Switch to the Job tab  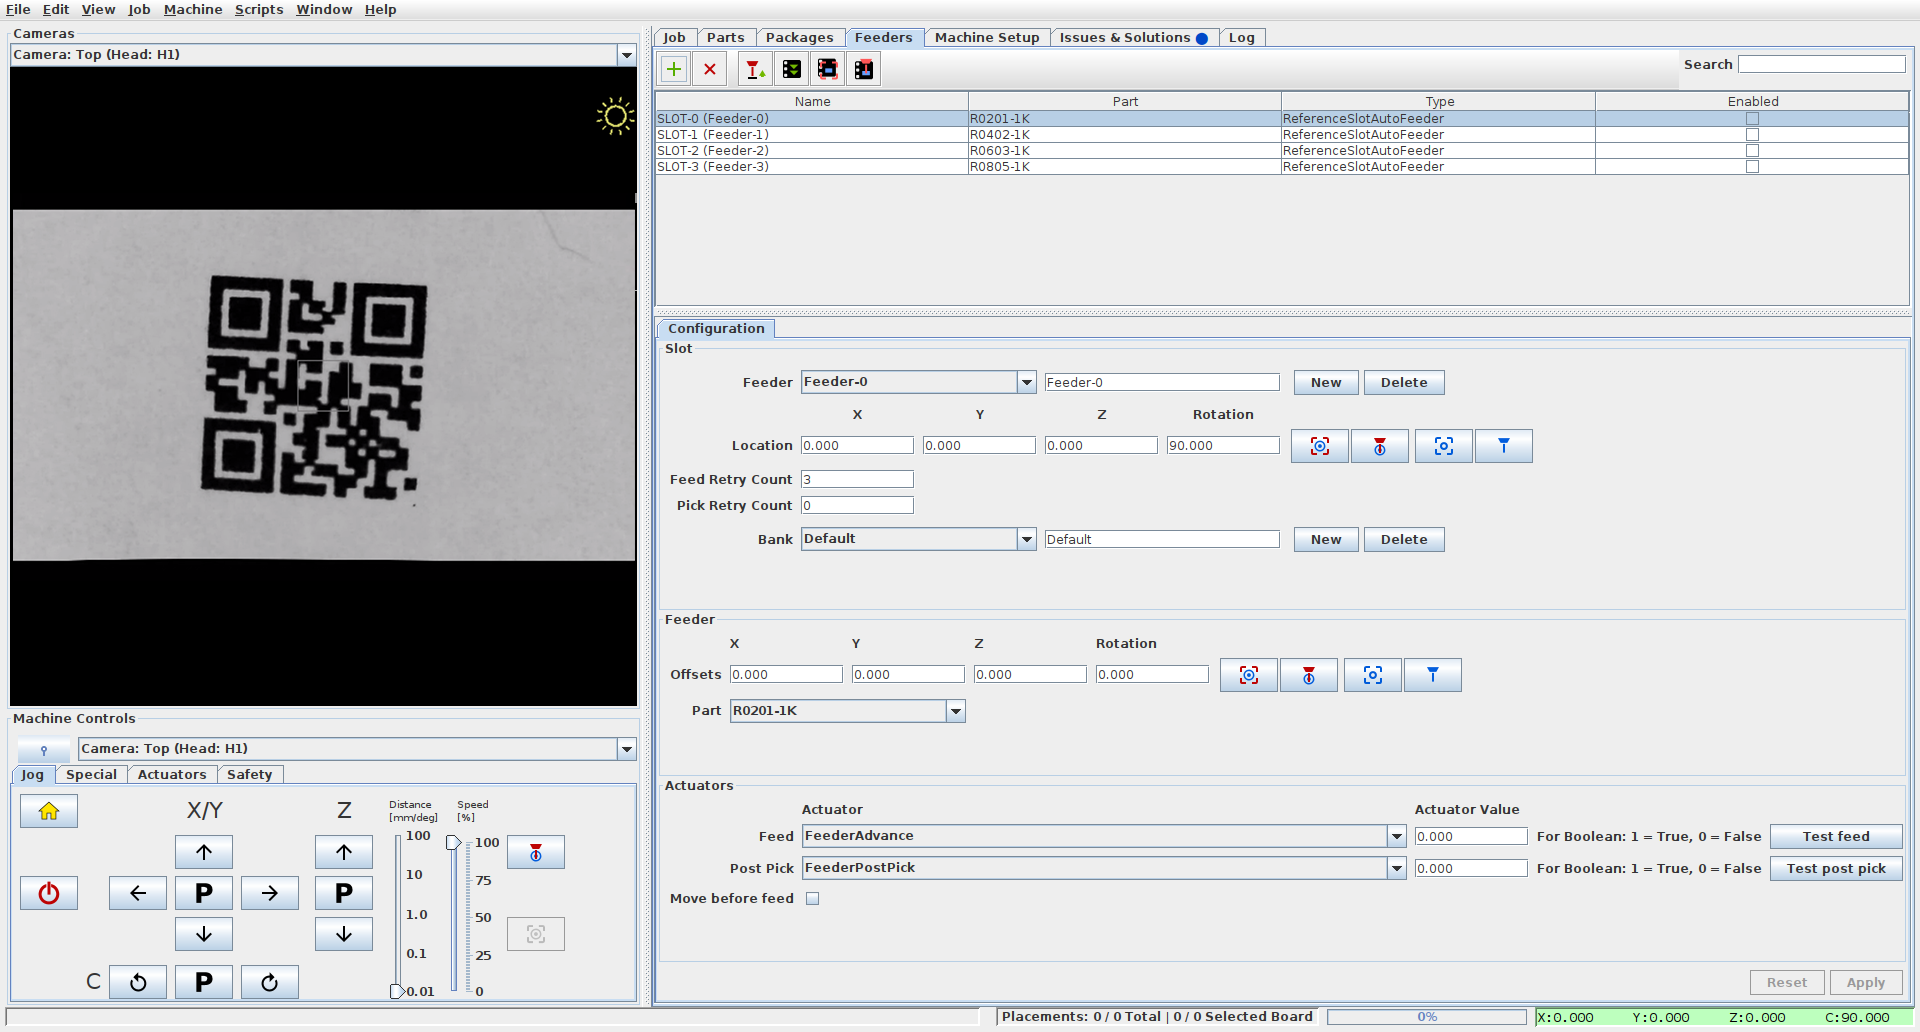tap(675, 38)
